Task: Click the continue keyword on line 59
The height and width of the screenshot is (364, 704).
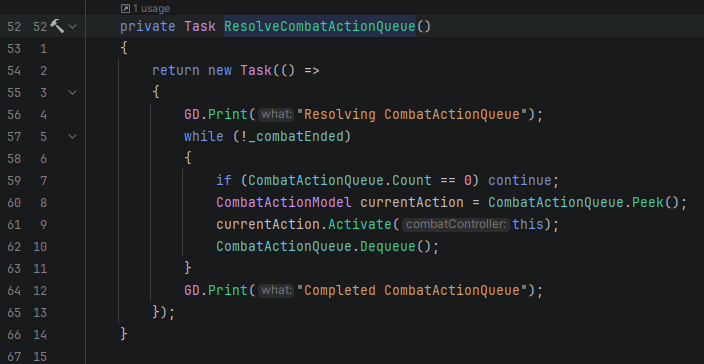Action: 520,180
